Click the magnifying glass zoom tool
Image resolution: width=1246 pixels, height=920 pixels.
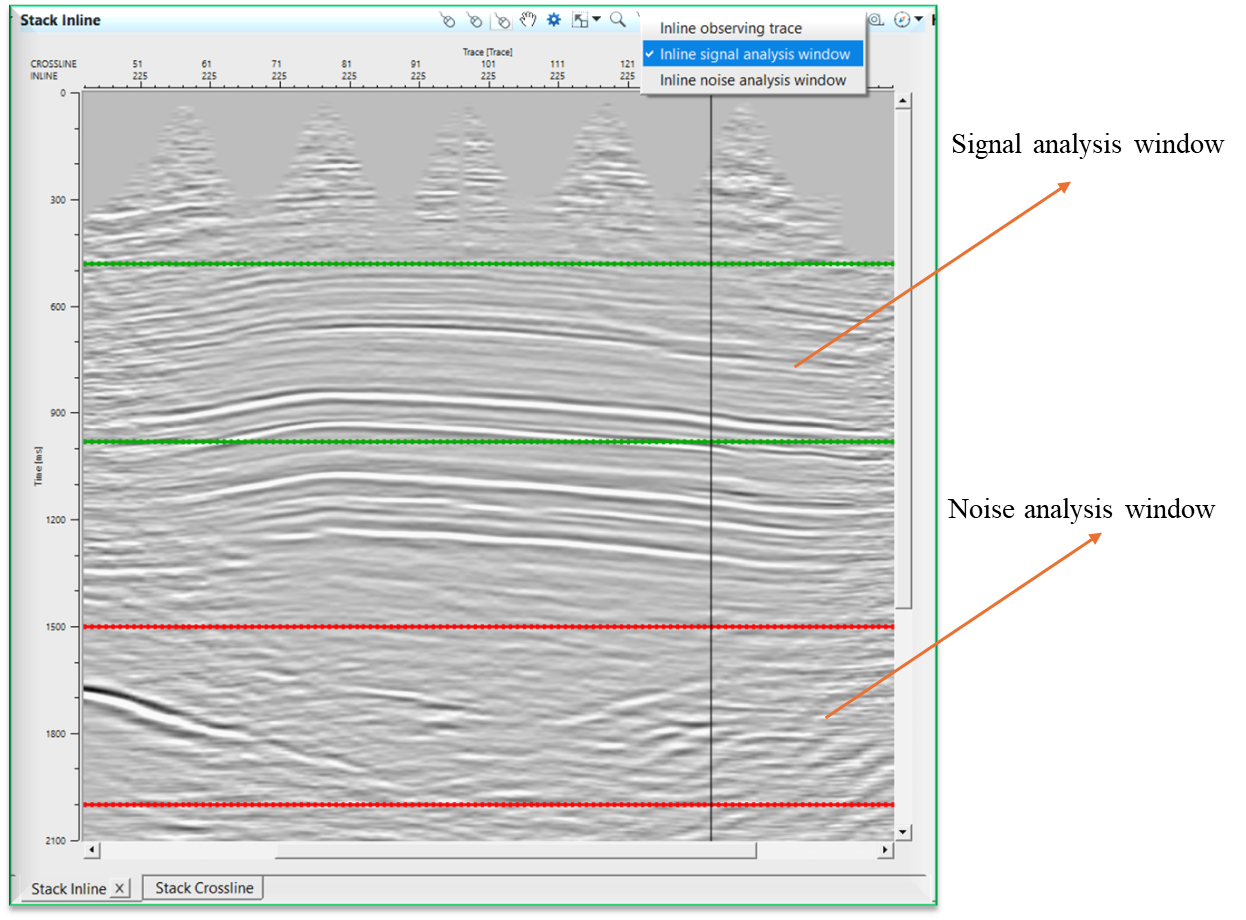pyautogui.click(x=618, y=20)
